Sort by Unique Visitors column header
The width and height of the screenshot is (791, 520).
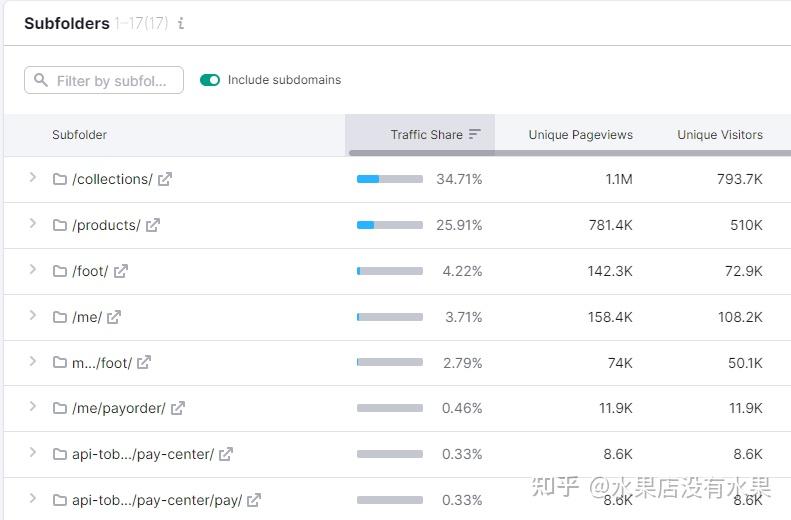(x=719, y=135)
